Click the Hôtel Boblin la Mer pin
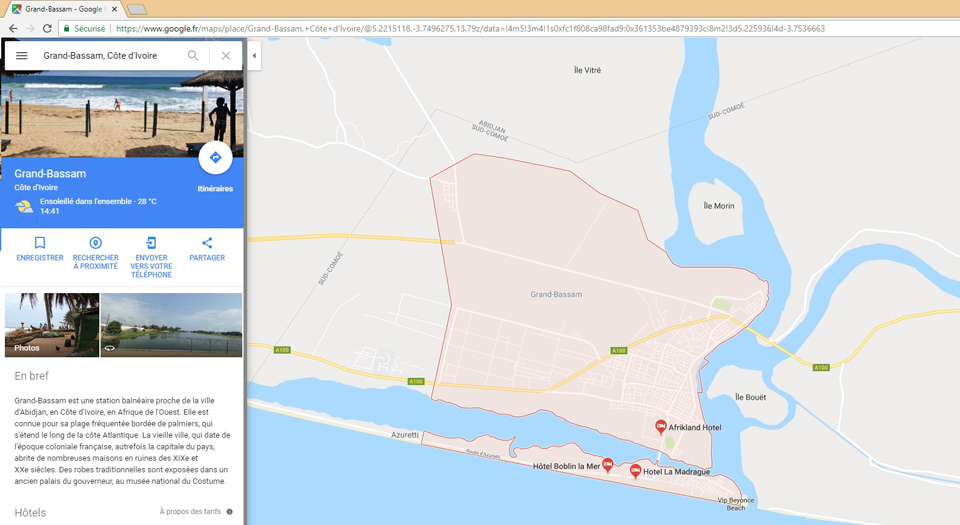The width and height of the screenshot is (960, 525). pos(607,465)
